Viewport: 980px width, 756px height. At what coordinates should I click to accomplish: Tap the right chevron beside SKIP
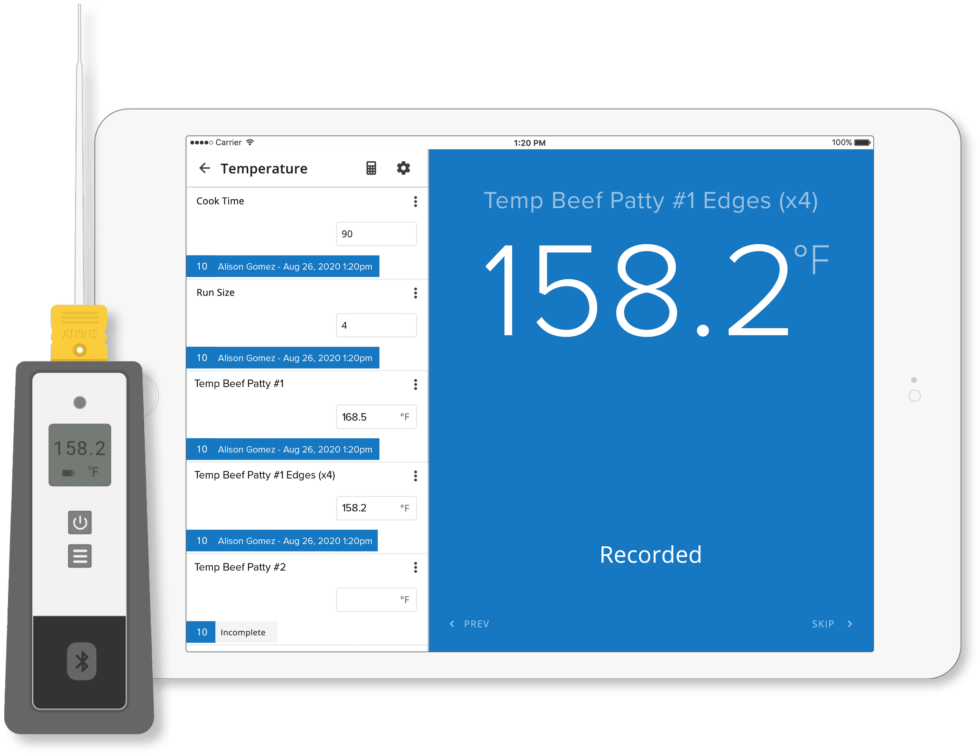(x=849, y=623)
